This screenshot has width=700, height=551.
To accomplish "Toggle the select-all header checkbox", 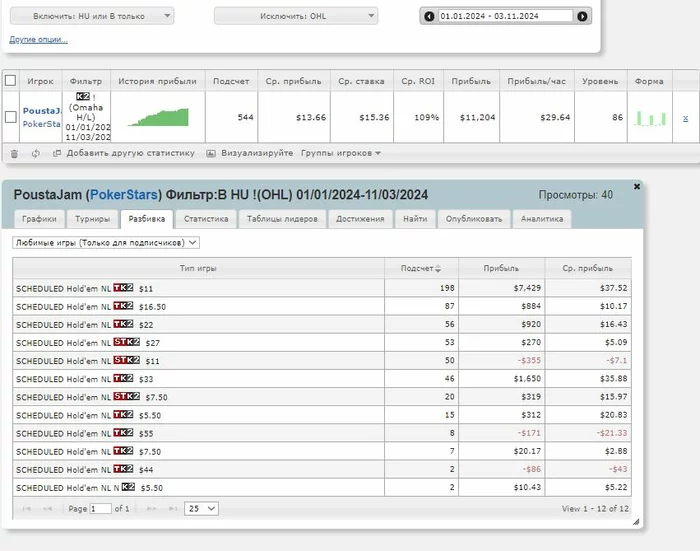I will [x=11, y=80].
